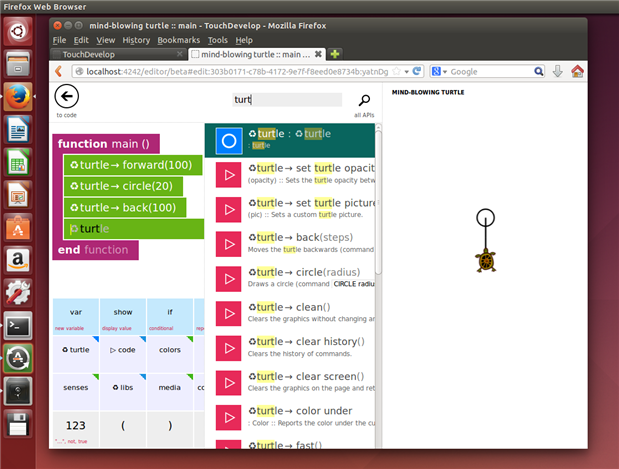Open Amazon from the launcher
The width and height of the screenshot is (619, 469).
click(18, 260)
